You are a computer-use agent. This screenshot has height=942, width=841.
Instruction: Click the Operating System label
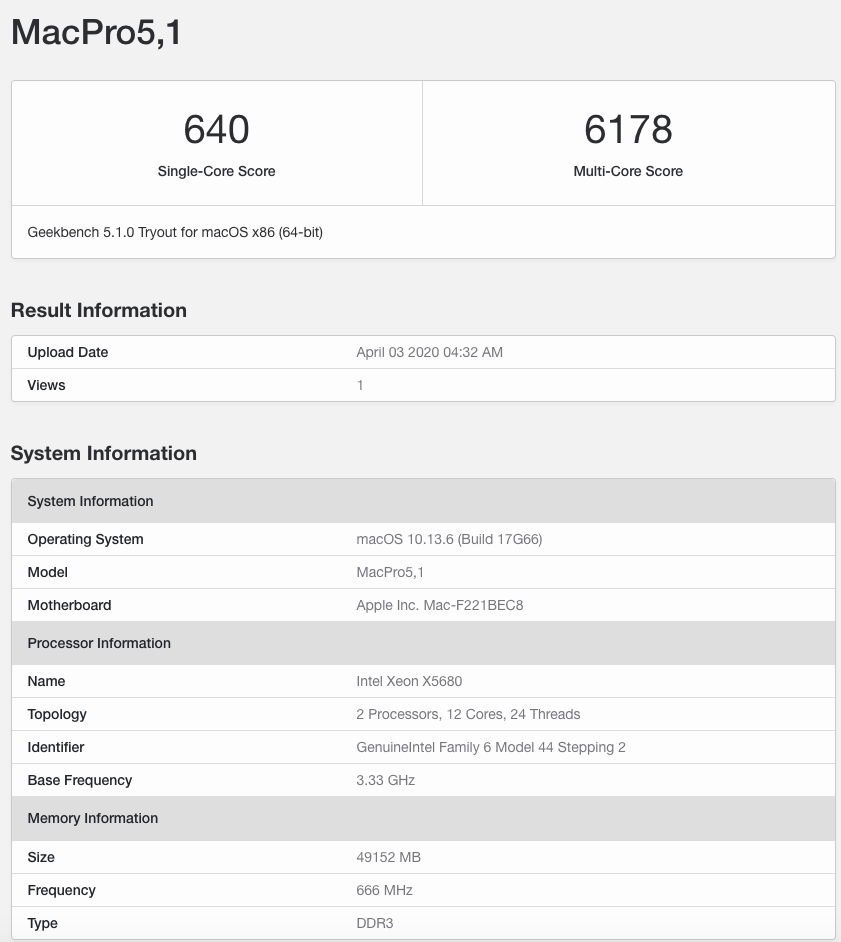point(85,539)
